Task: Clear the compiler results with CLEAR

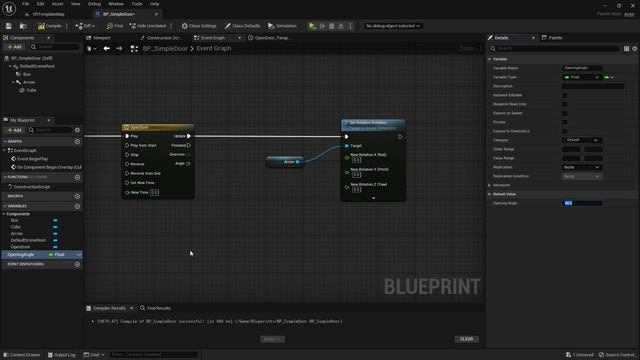Action: (467, 339)
